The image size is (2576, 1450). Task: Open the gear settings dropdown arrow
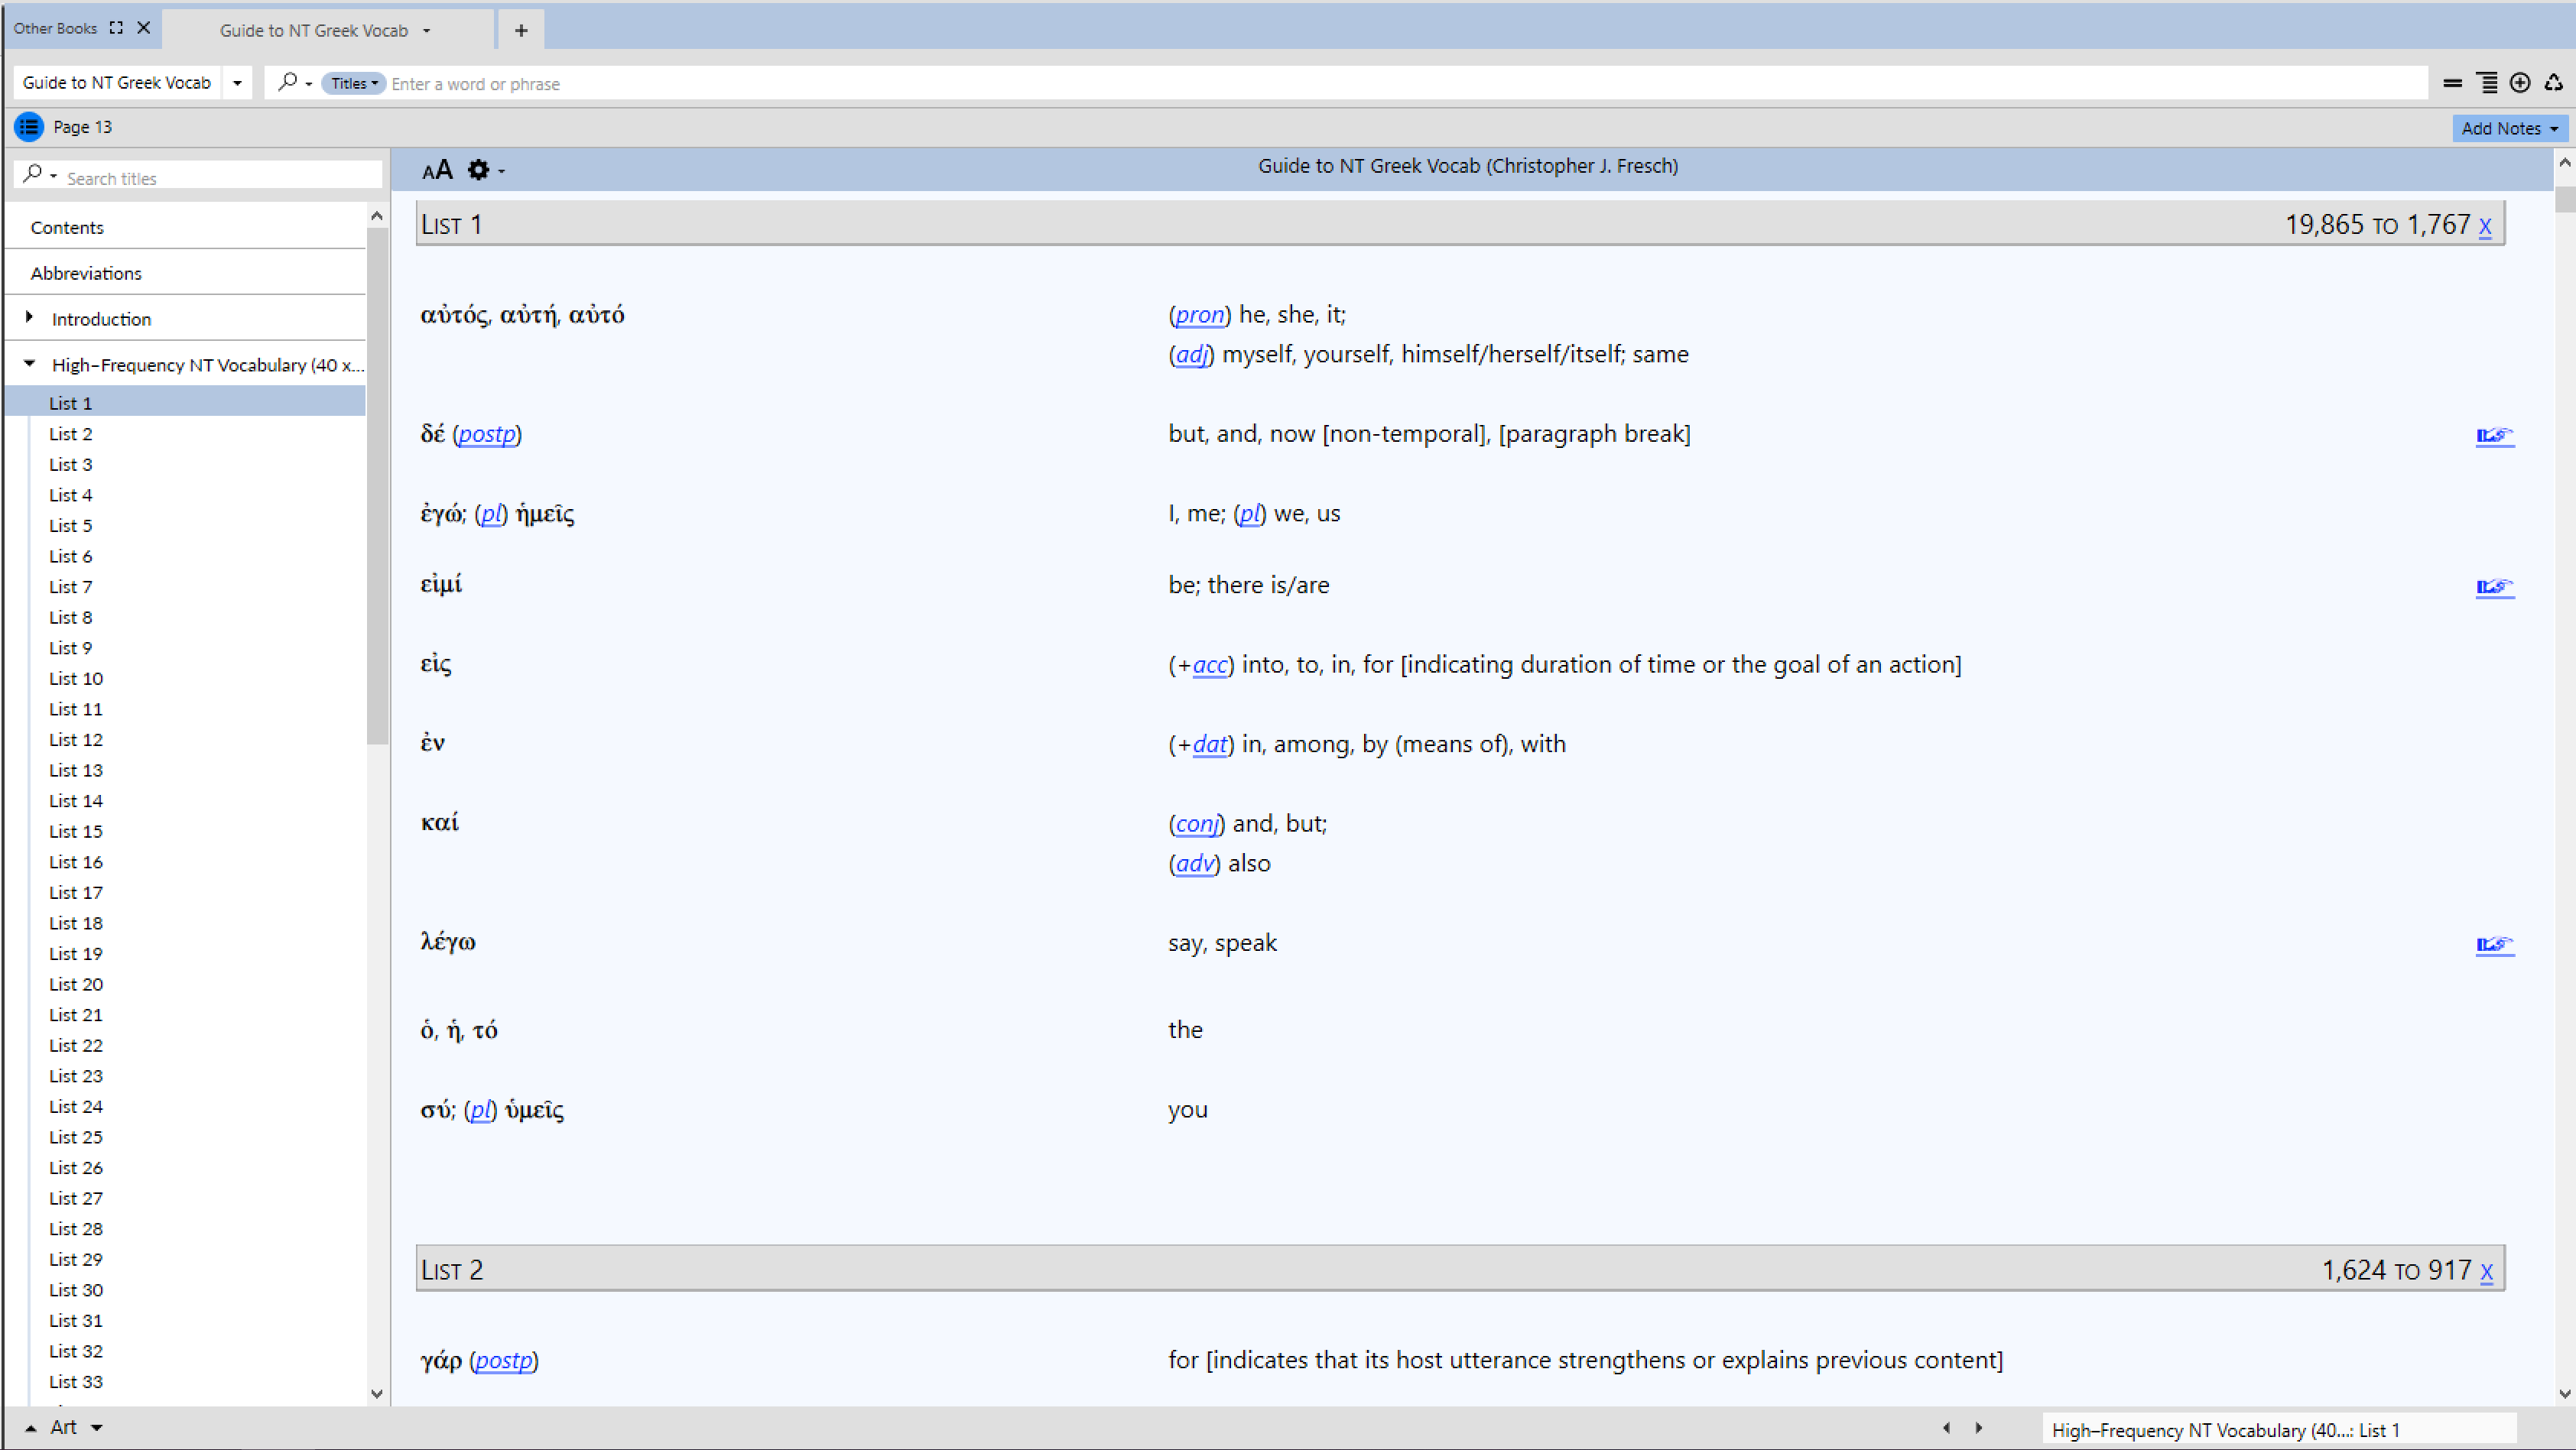click(501, 172)
